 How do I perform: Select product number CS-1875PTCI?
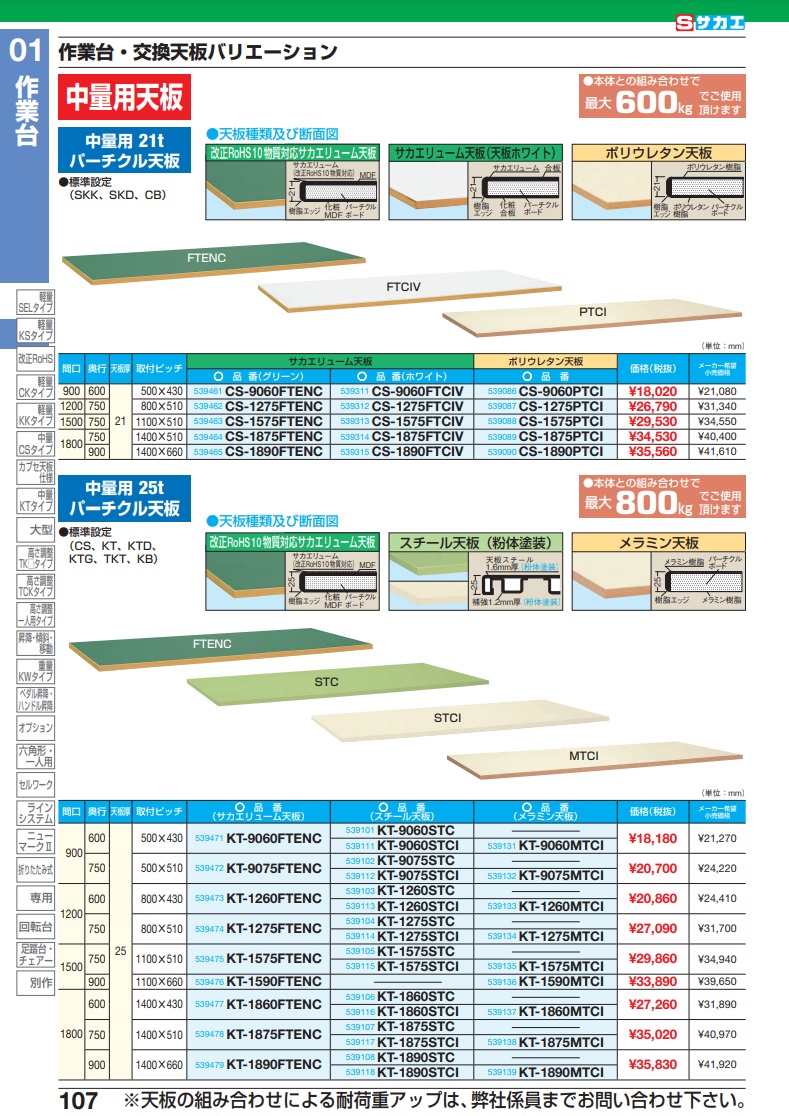pos(561,436)
